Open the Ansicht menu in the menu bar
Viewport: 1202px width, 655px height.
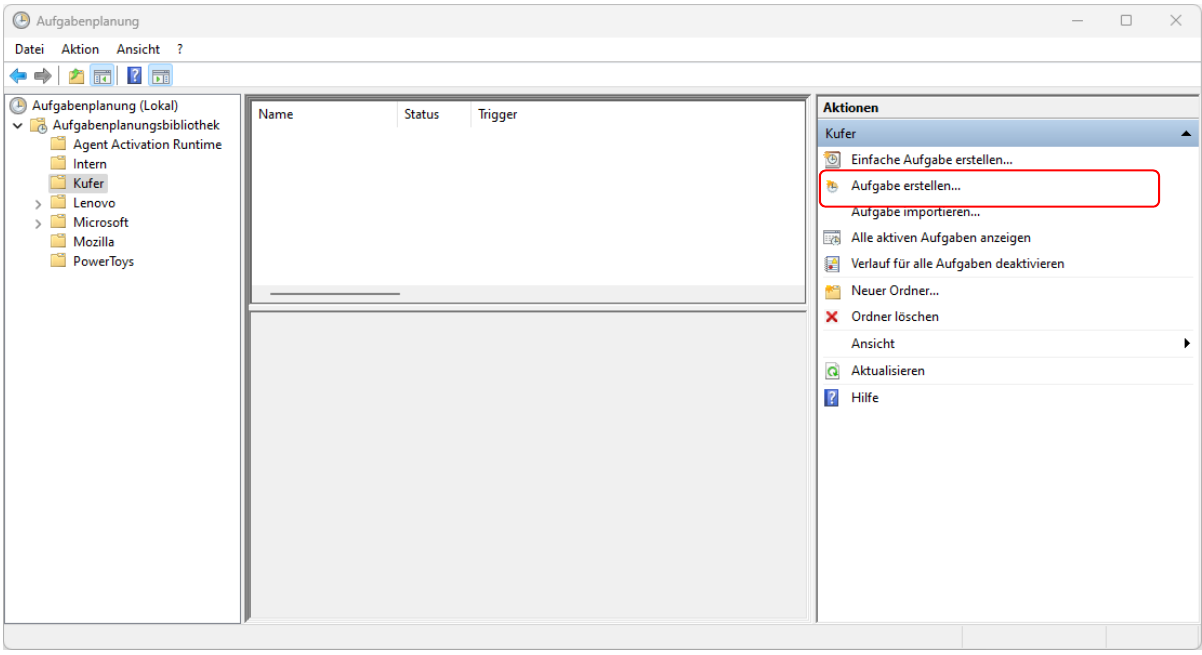(138, 49)
